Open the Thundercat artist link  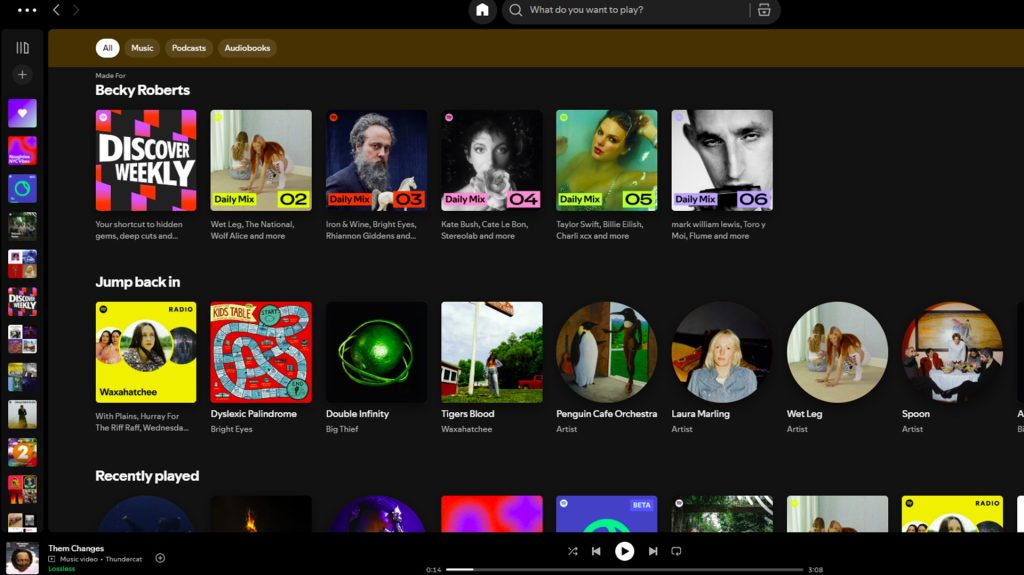(125, 559)
